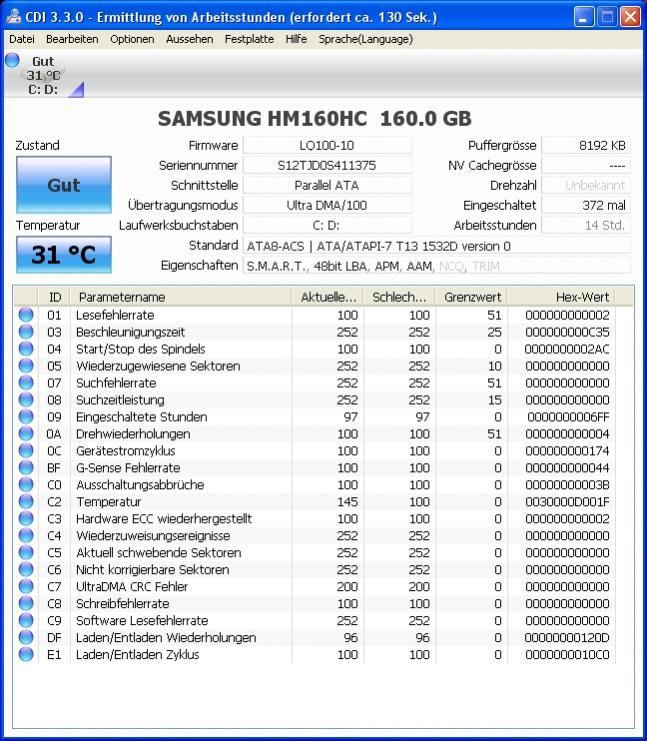Click status orb of Wiederzugewiesene Sektoren row

(x=26, y=366)
